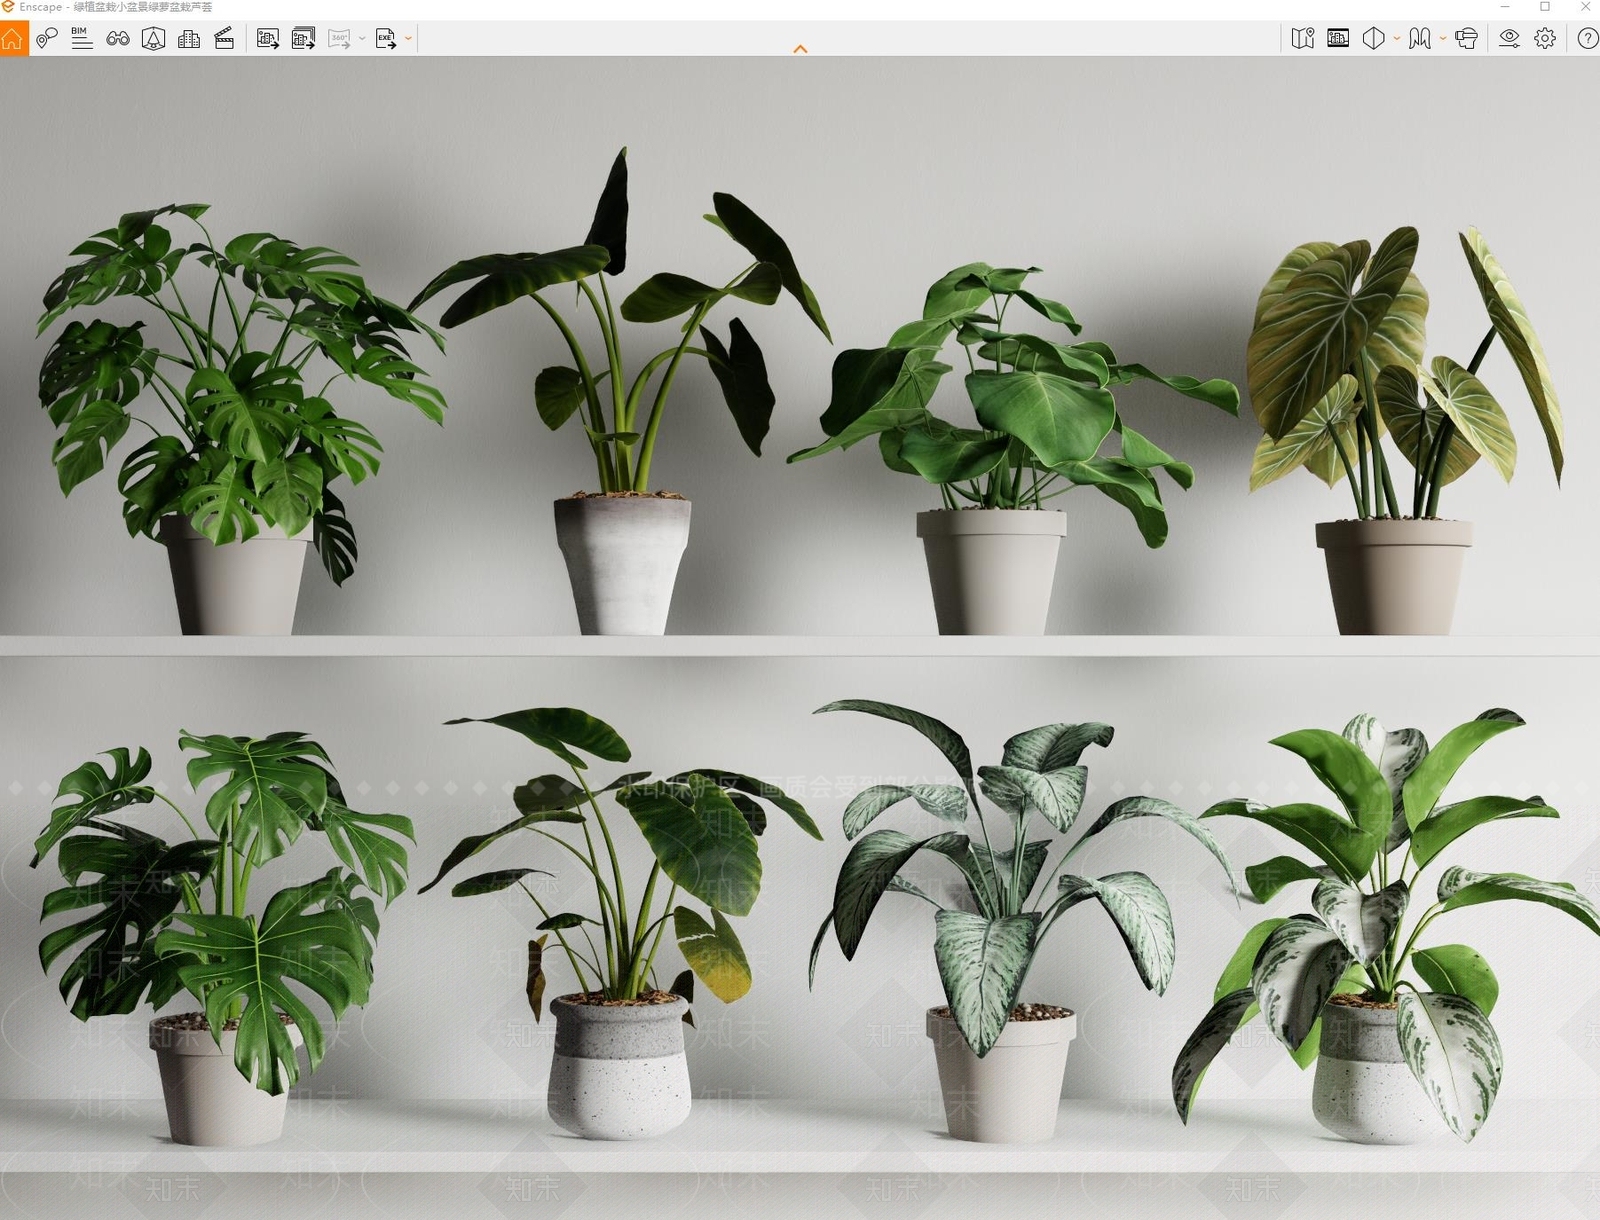The image size is (1600, 1220).
Task: Expand the 360° panorama export dropdown
Action: [x=362, y=39]
